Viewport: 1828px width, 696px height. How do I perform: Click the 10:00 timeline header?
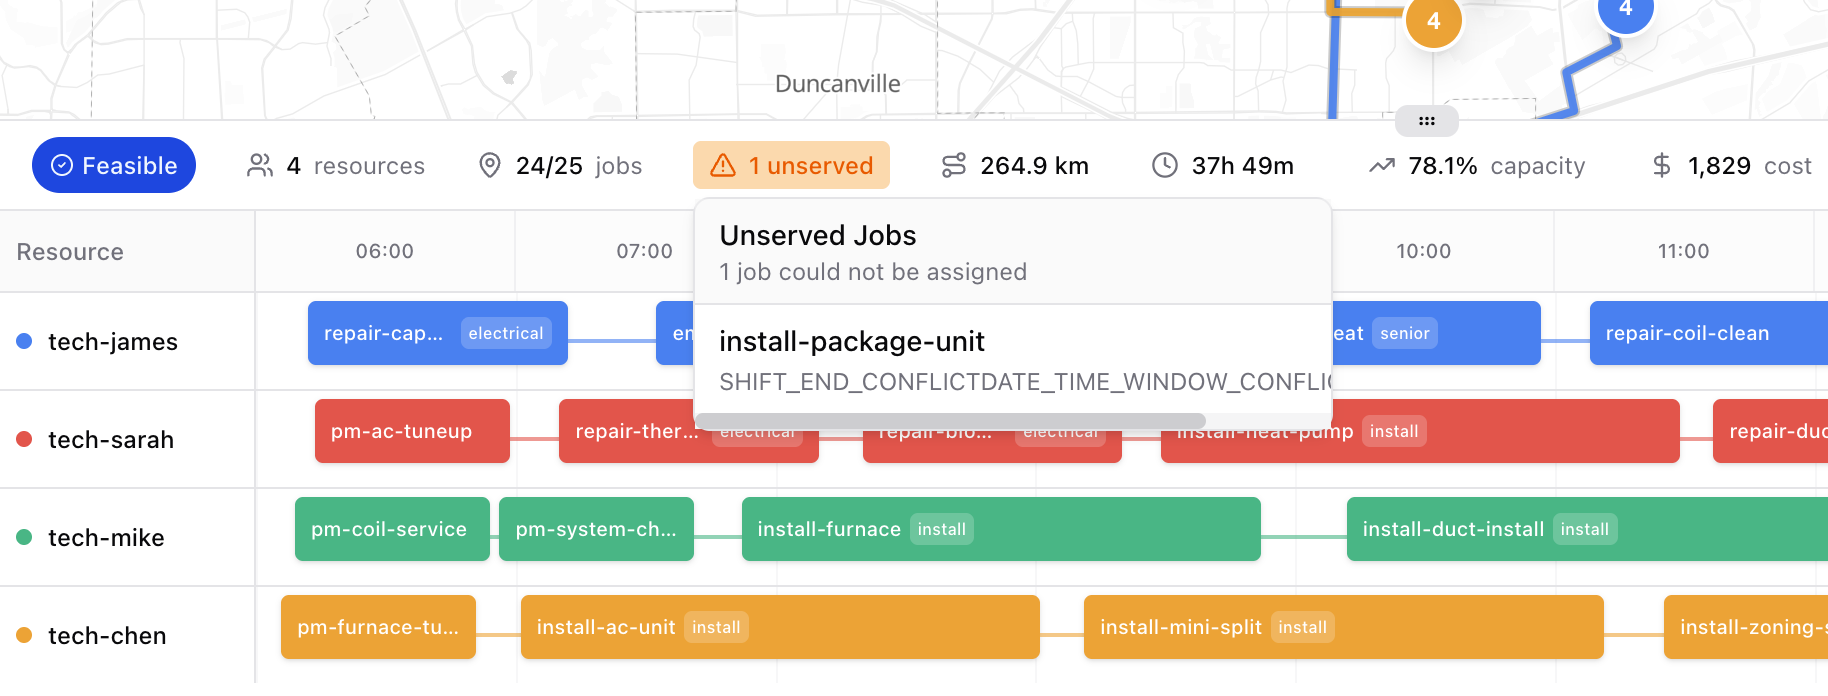pos(1423,251)
